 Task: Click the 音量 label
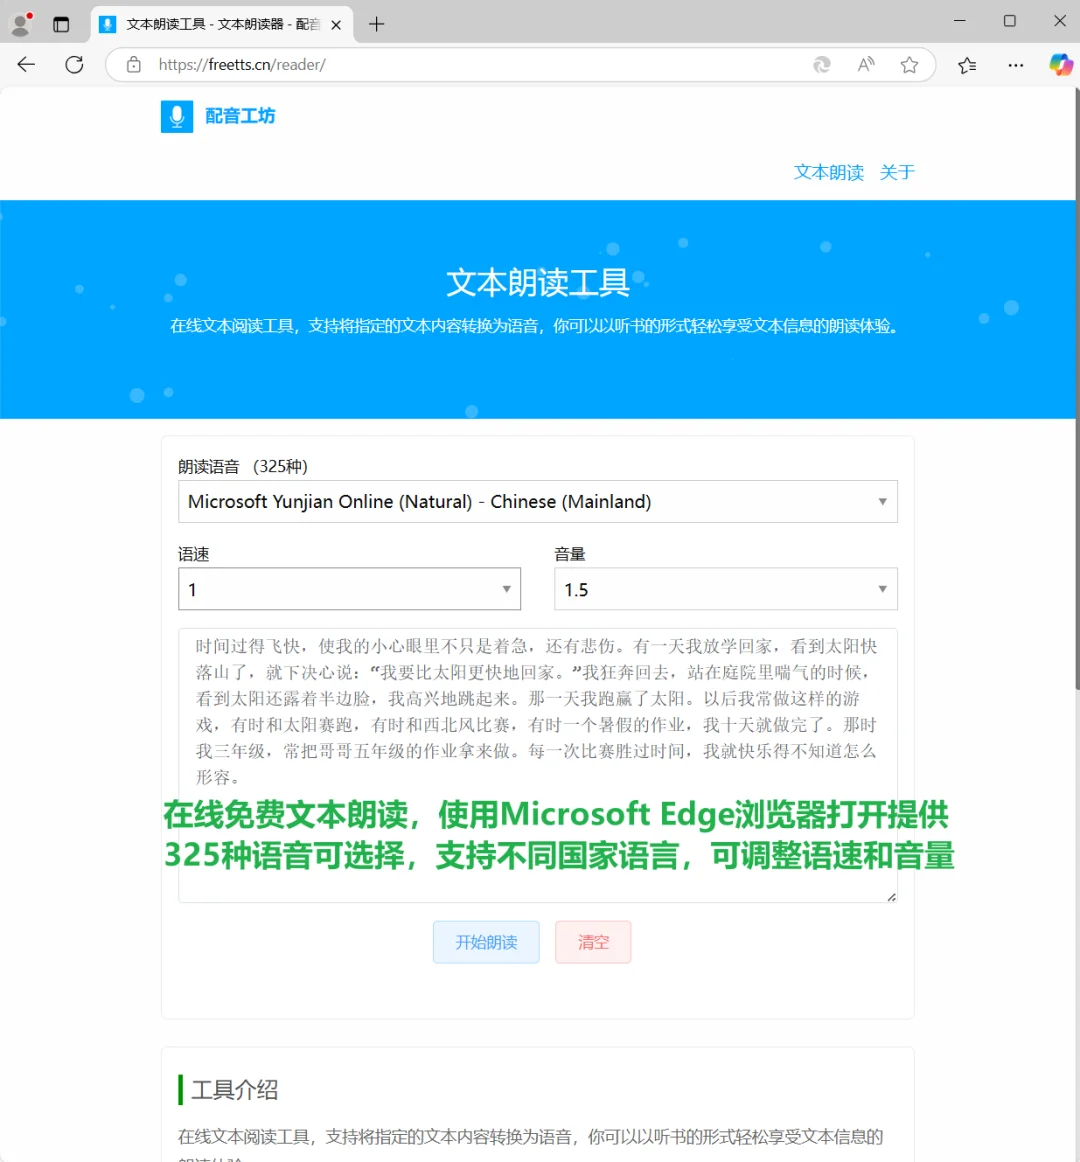click(x=570, y=554)
